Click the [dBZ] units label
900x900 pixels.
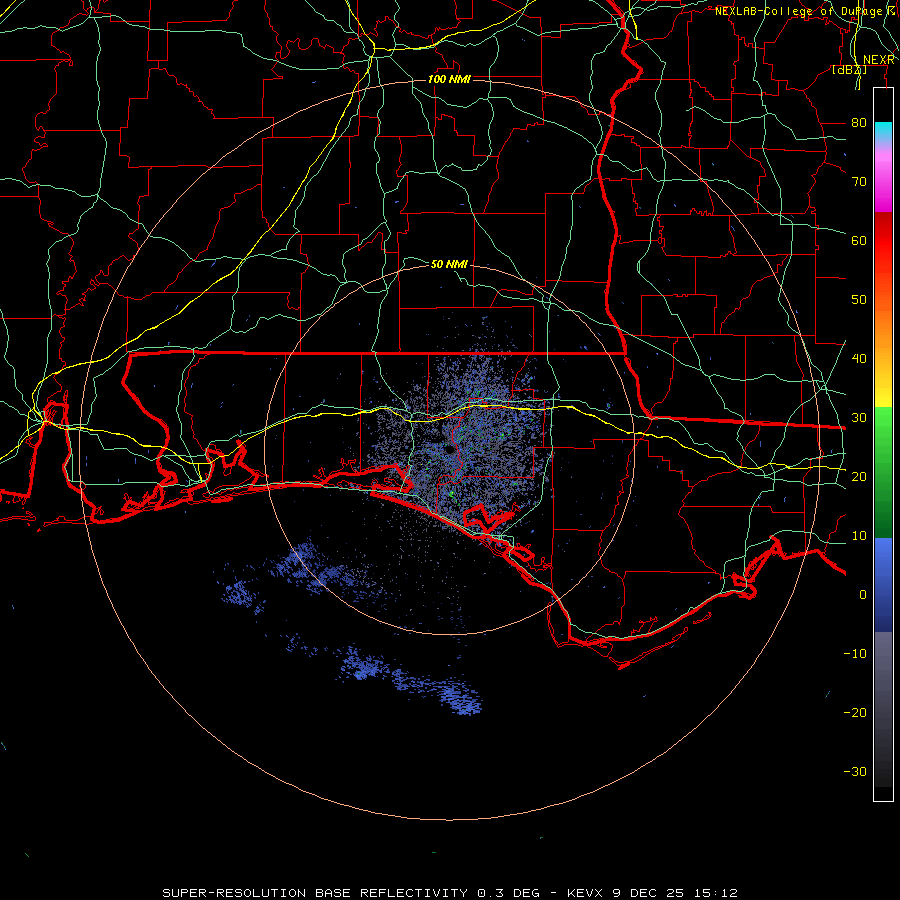pyautogui.click(x=849, y=70)
